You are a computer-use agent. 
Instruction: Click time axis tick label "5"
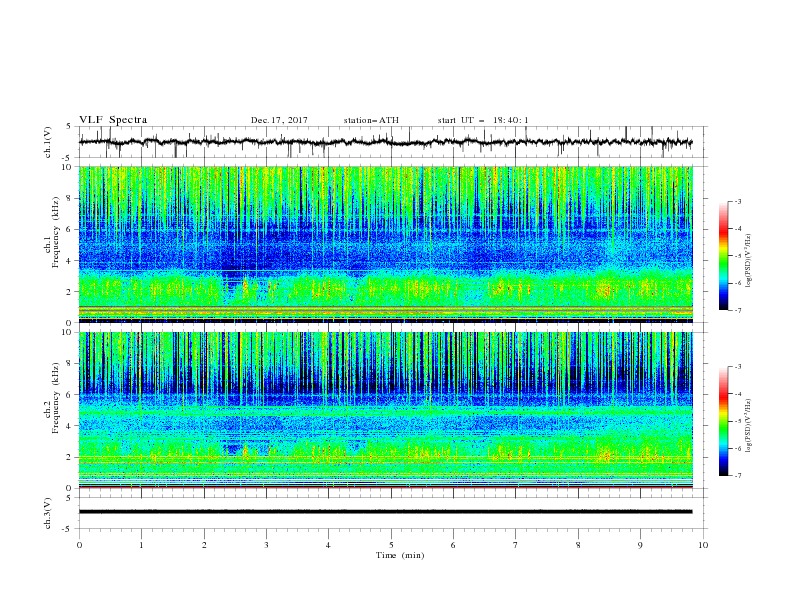391,545
